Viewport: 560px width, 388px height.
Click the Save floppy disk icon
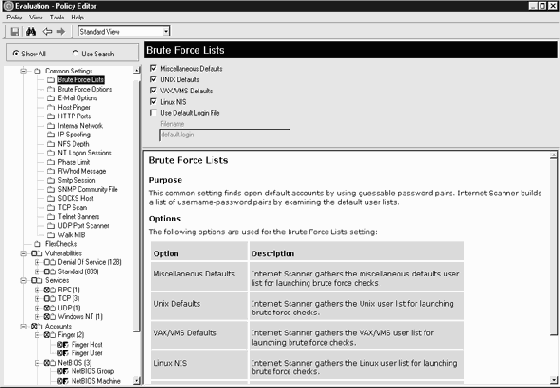tap(15, 32)
